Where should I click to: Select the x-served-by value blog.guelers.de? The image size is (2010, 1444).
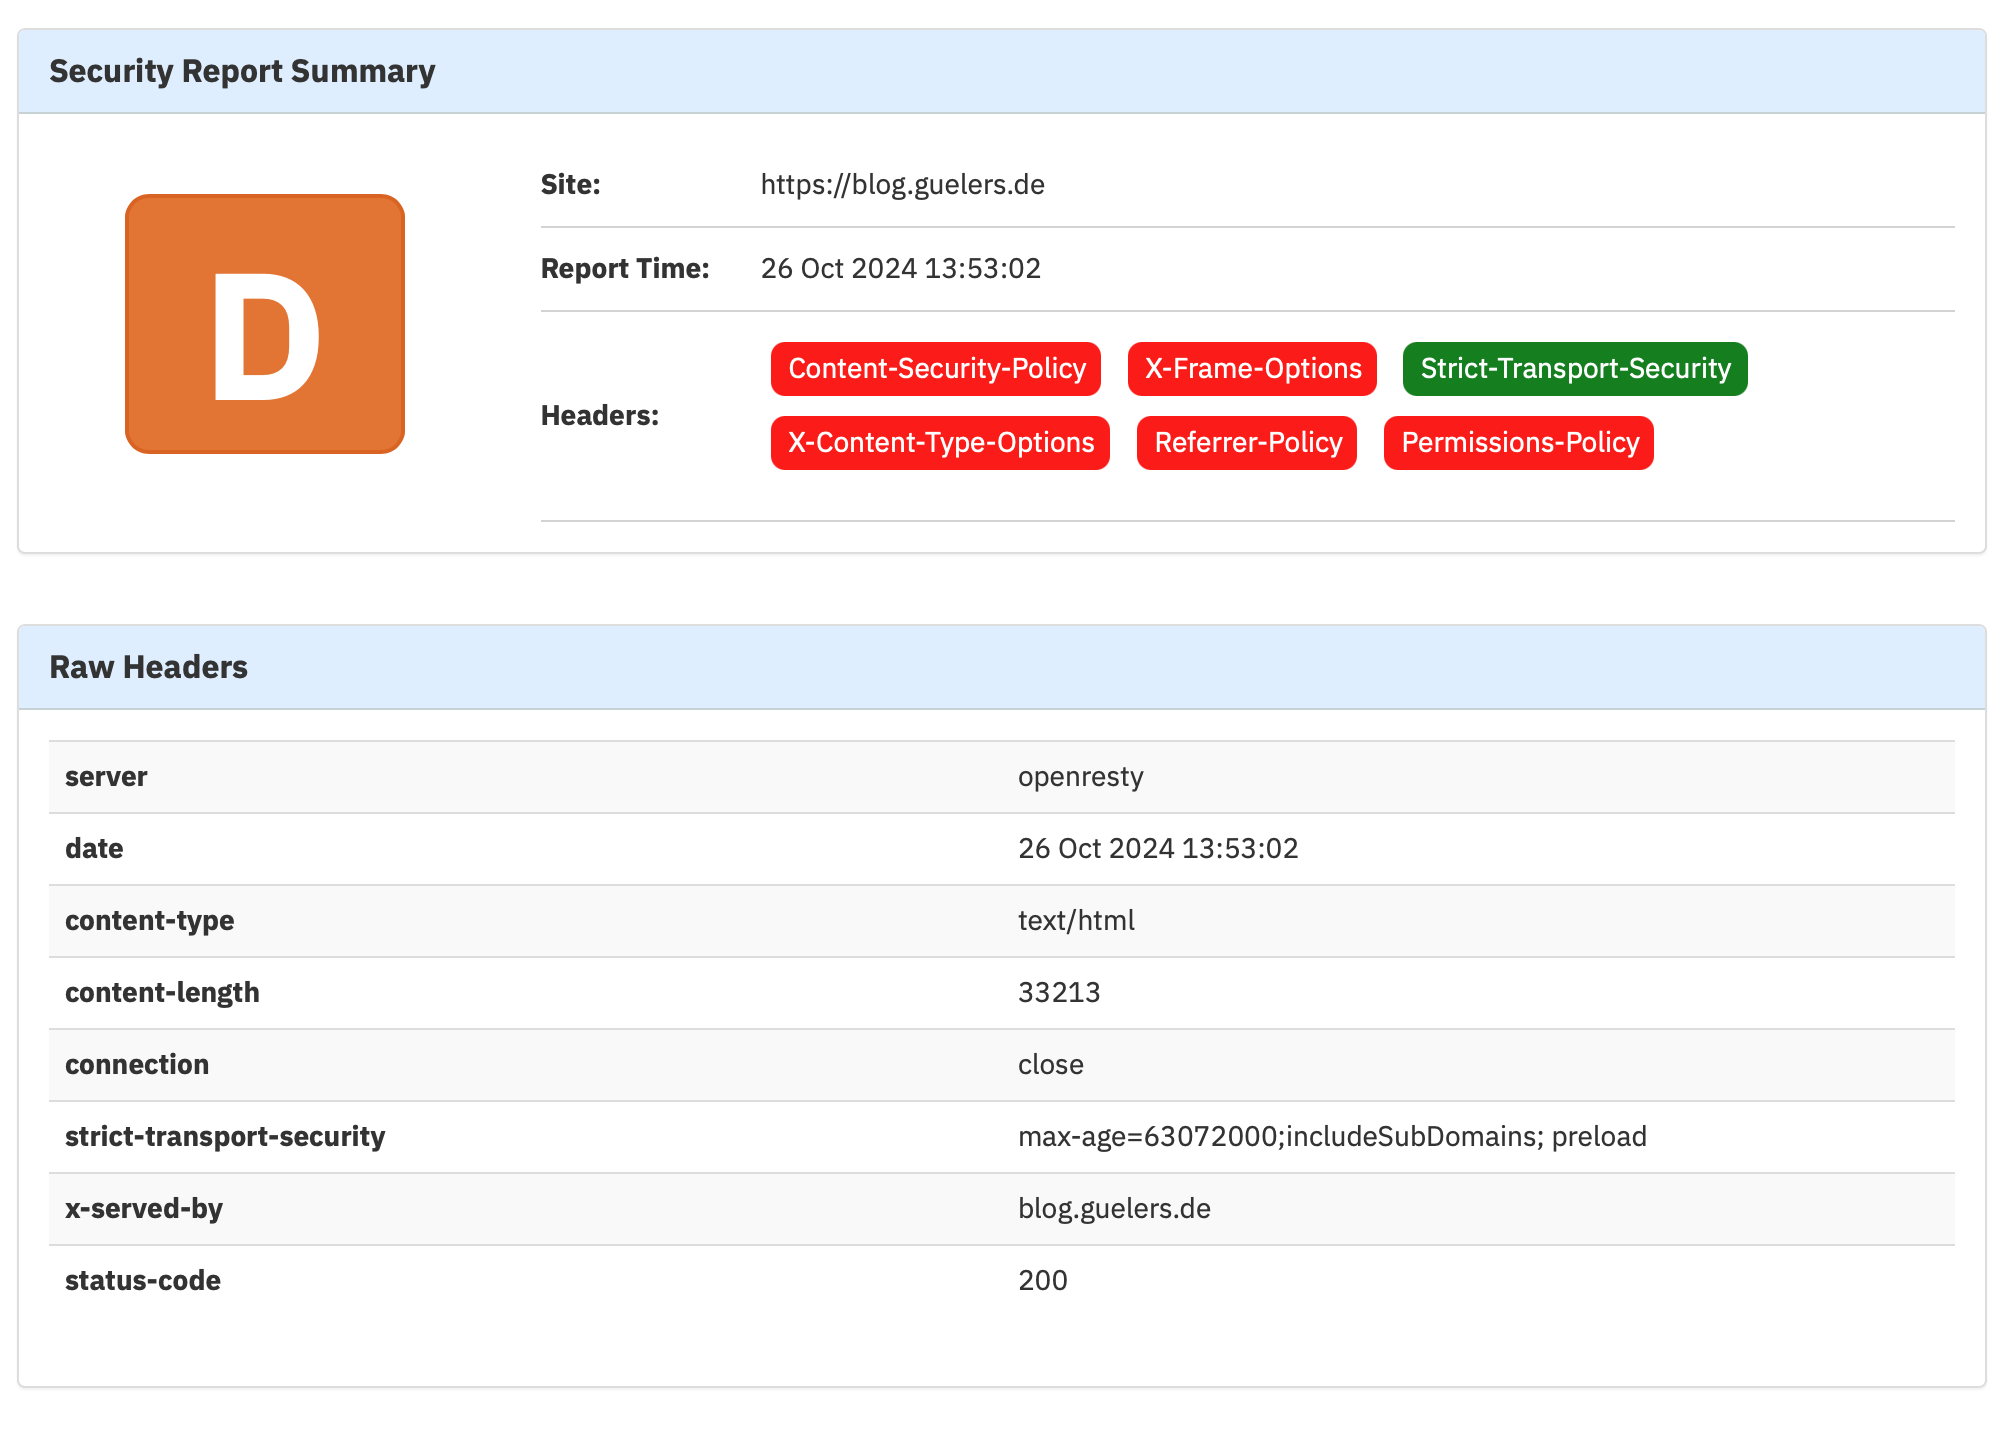[1114, 1209]
